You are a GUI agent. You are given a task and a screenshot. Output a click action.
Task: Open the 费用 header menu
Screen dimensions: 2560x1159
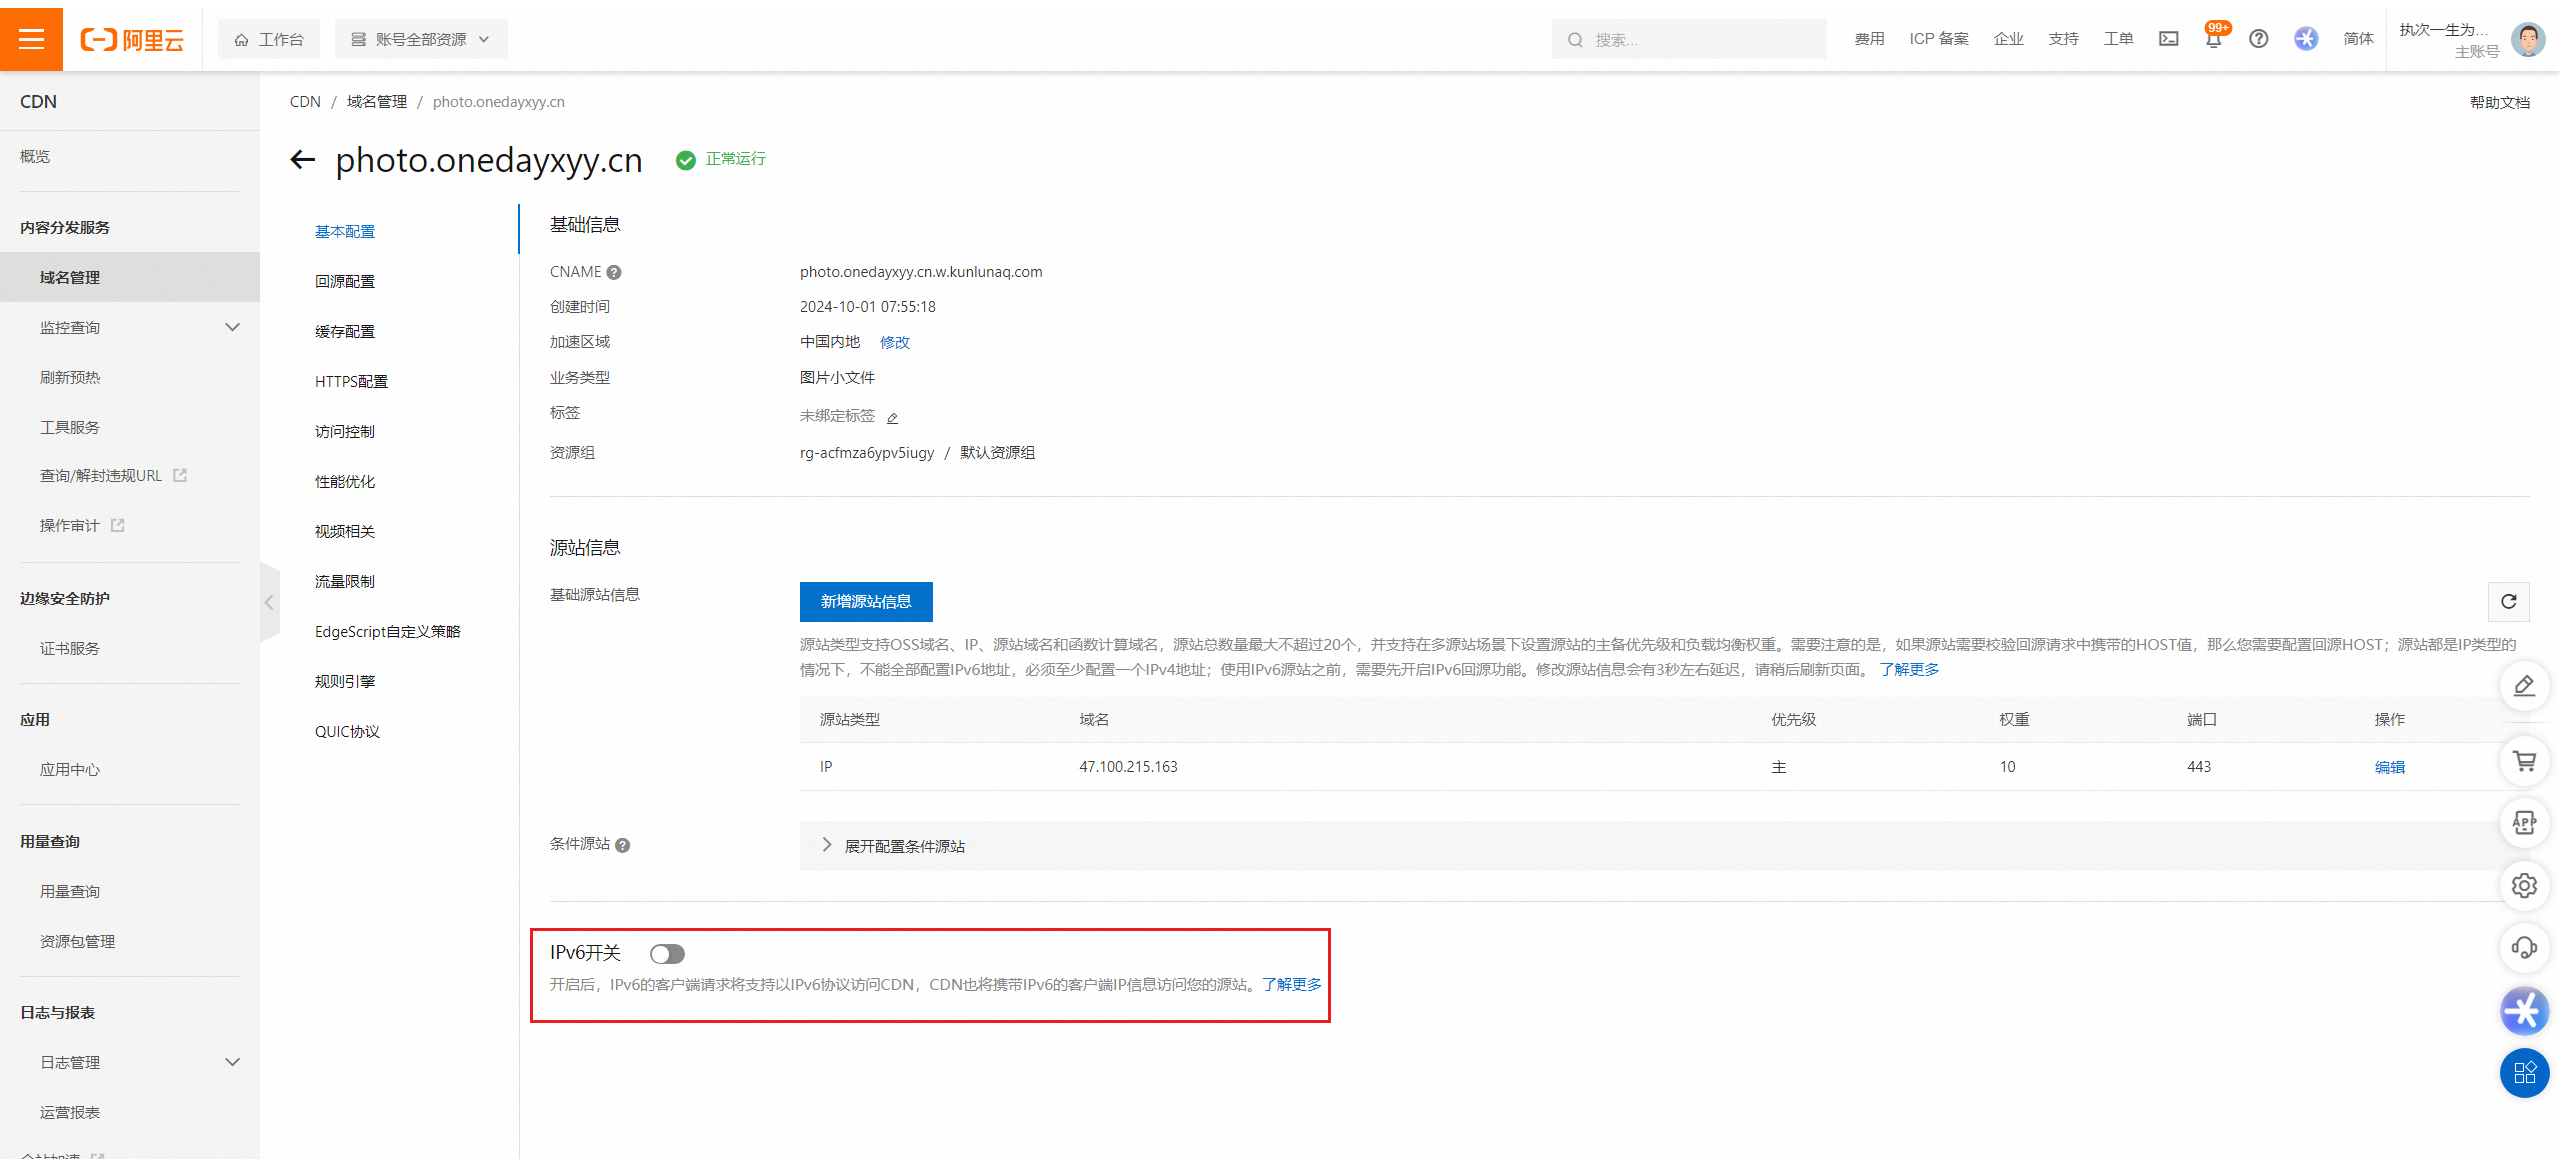(1869, 39)
